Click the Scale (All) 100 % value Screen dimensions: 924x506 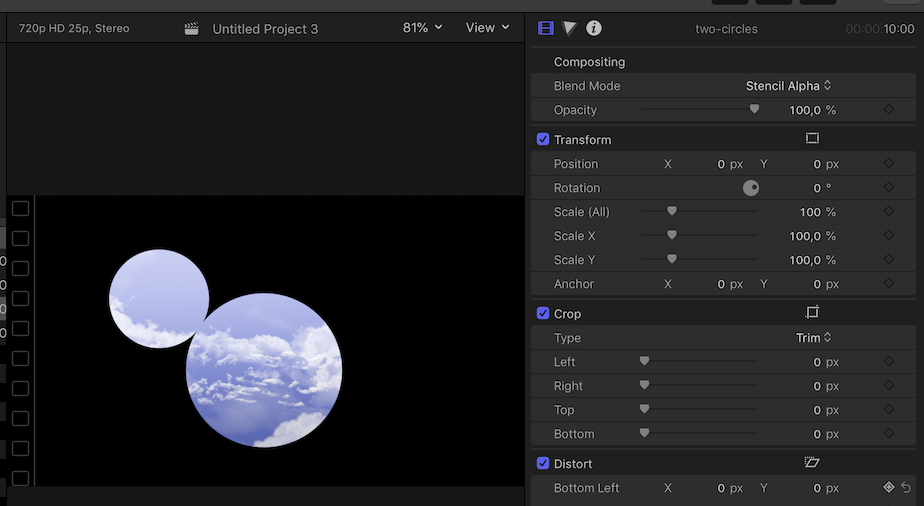tap(818, 212)
